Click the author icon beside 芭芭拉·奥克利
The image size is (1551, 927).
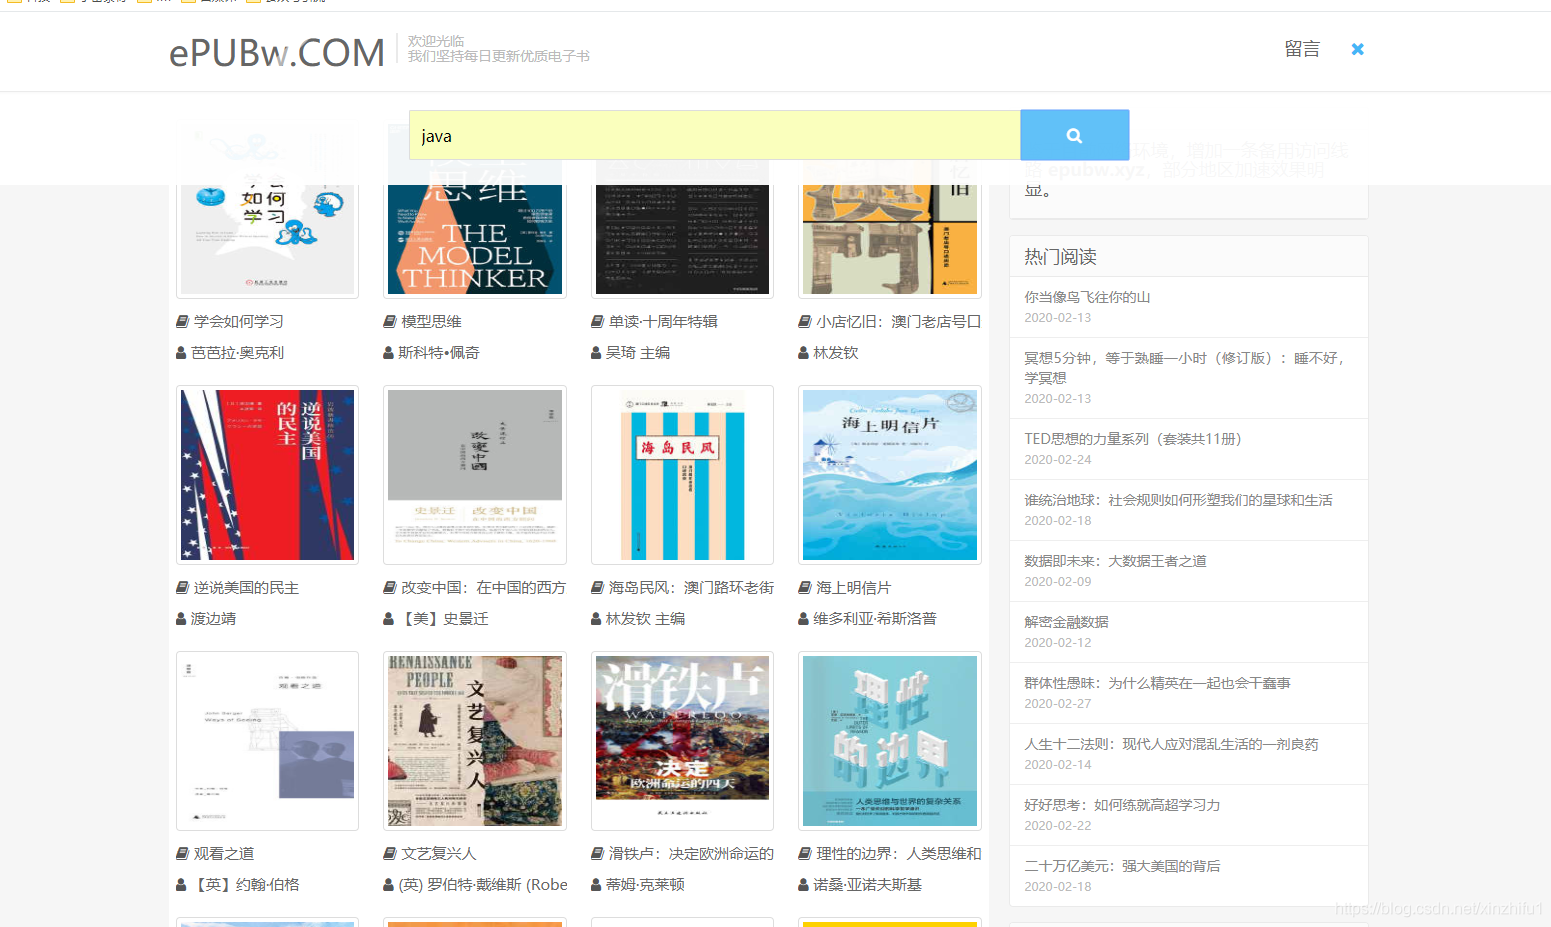(x=181, y=353)
